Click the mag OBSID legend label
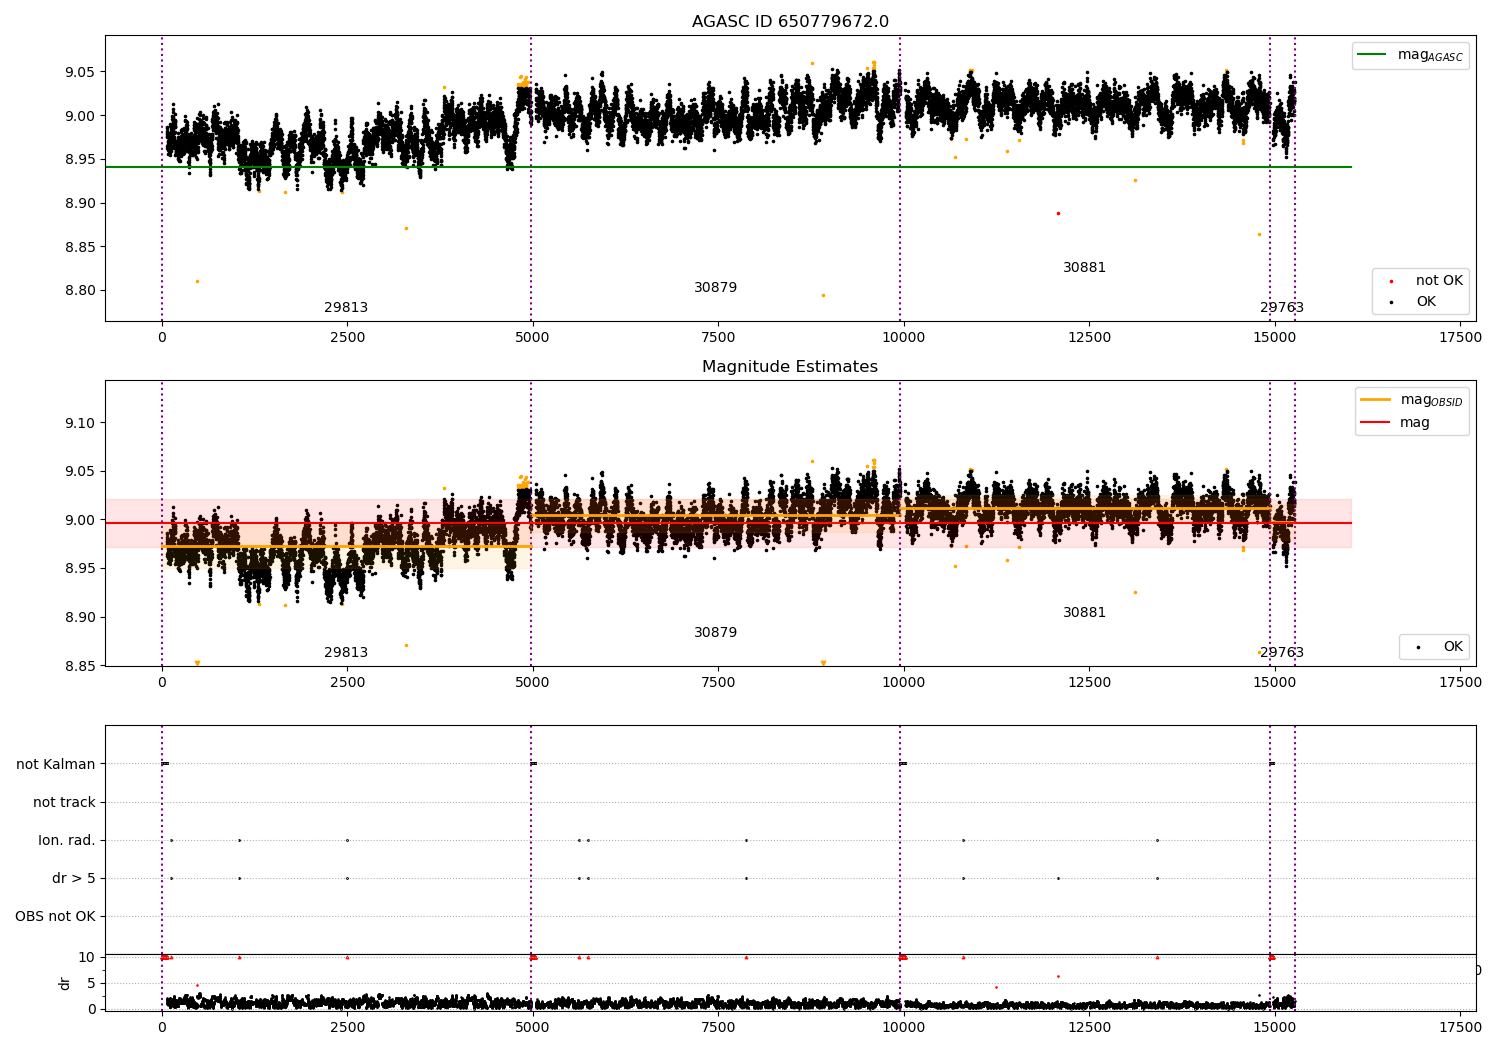1500x1050 pixels. (1431, 401)
